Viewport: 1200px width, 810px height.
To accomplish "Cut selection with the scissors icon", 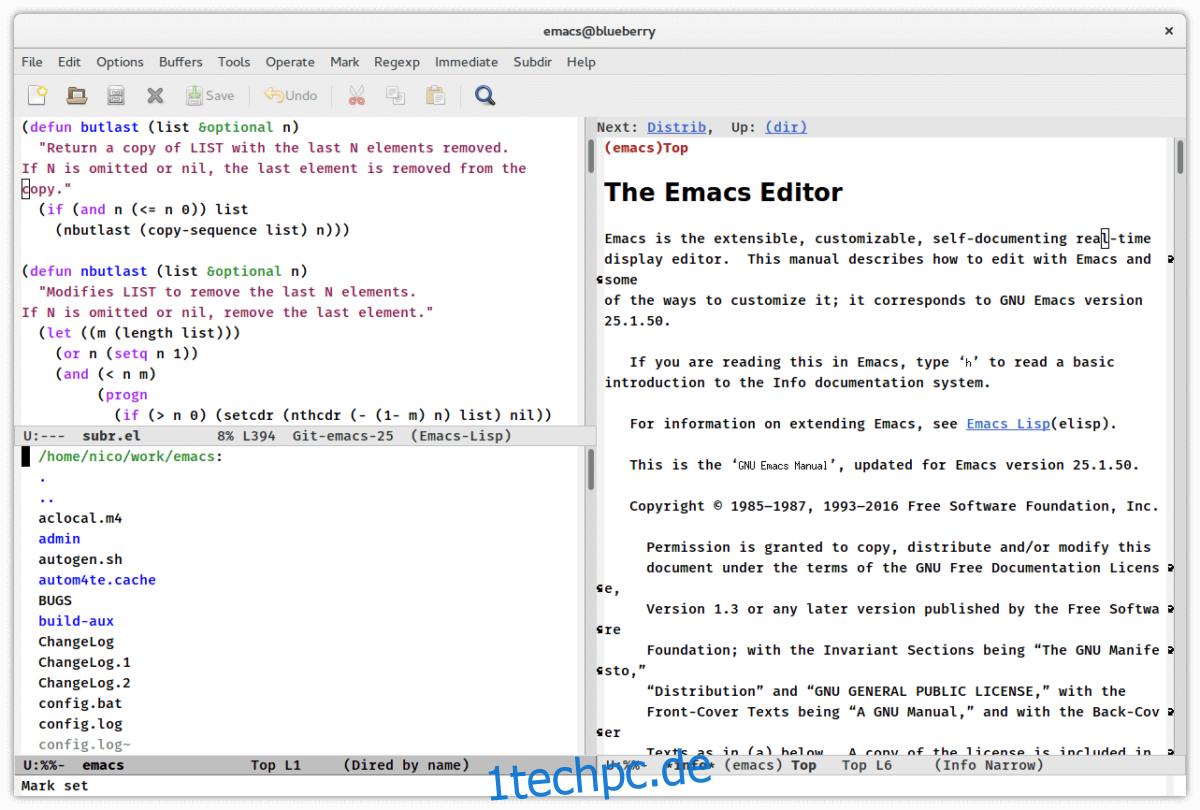I will (356, 96).
